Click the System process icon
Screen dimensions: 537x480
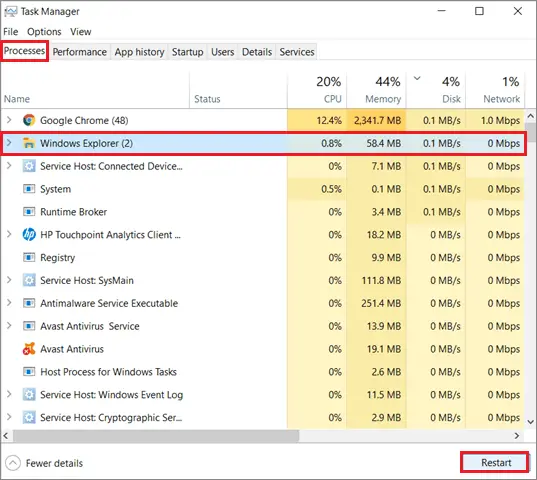pyautogui.click(x=29, y=189)
